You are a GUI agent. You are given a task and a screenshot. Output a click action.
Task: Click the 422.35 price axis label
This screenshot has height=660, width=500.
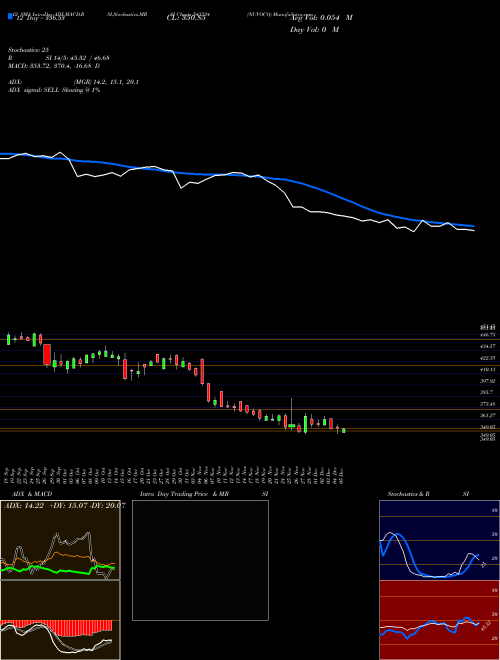click(x=487, y=358)
